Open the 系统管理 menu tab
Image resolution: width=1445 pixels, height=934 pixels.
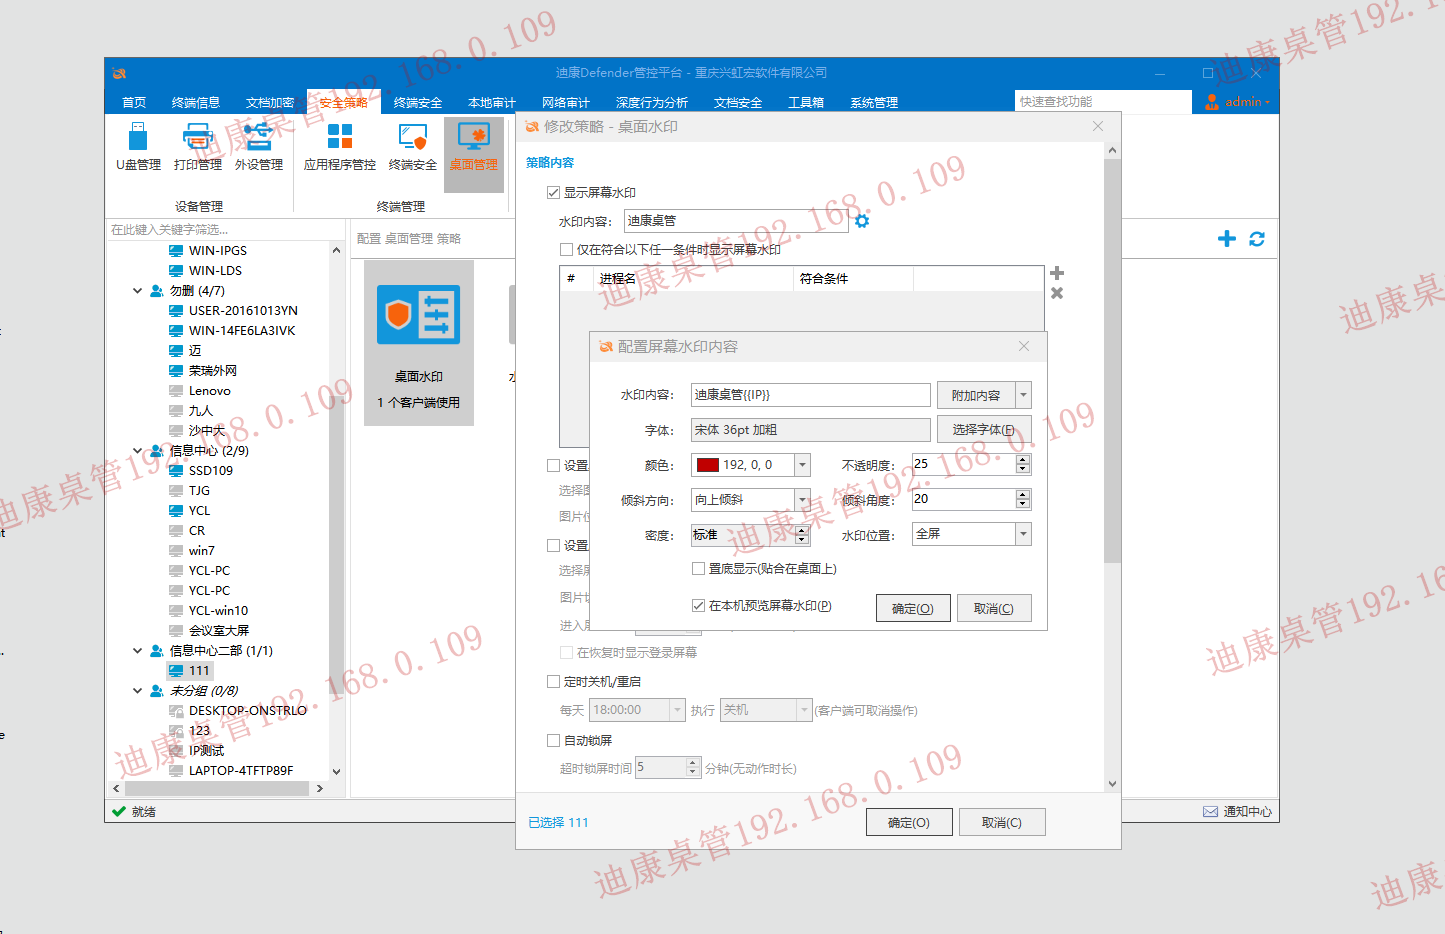click(x=874, y=102)
